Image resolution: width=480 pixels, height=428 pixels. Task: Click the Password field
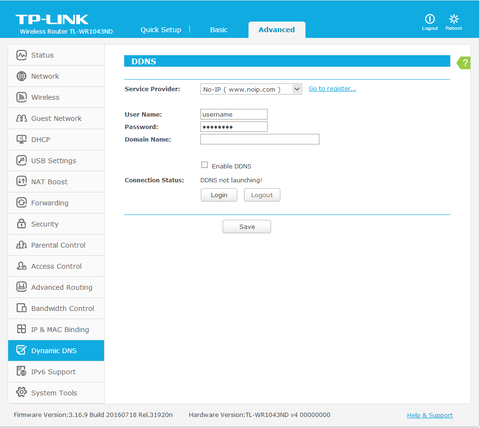tap(234, 127)
